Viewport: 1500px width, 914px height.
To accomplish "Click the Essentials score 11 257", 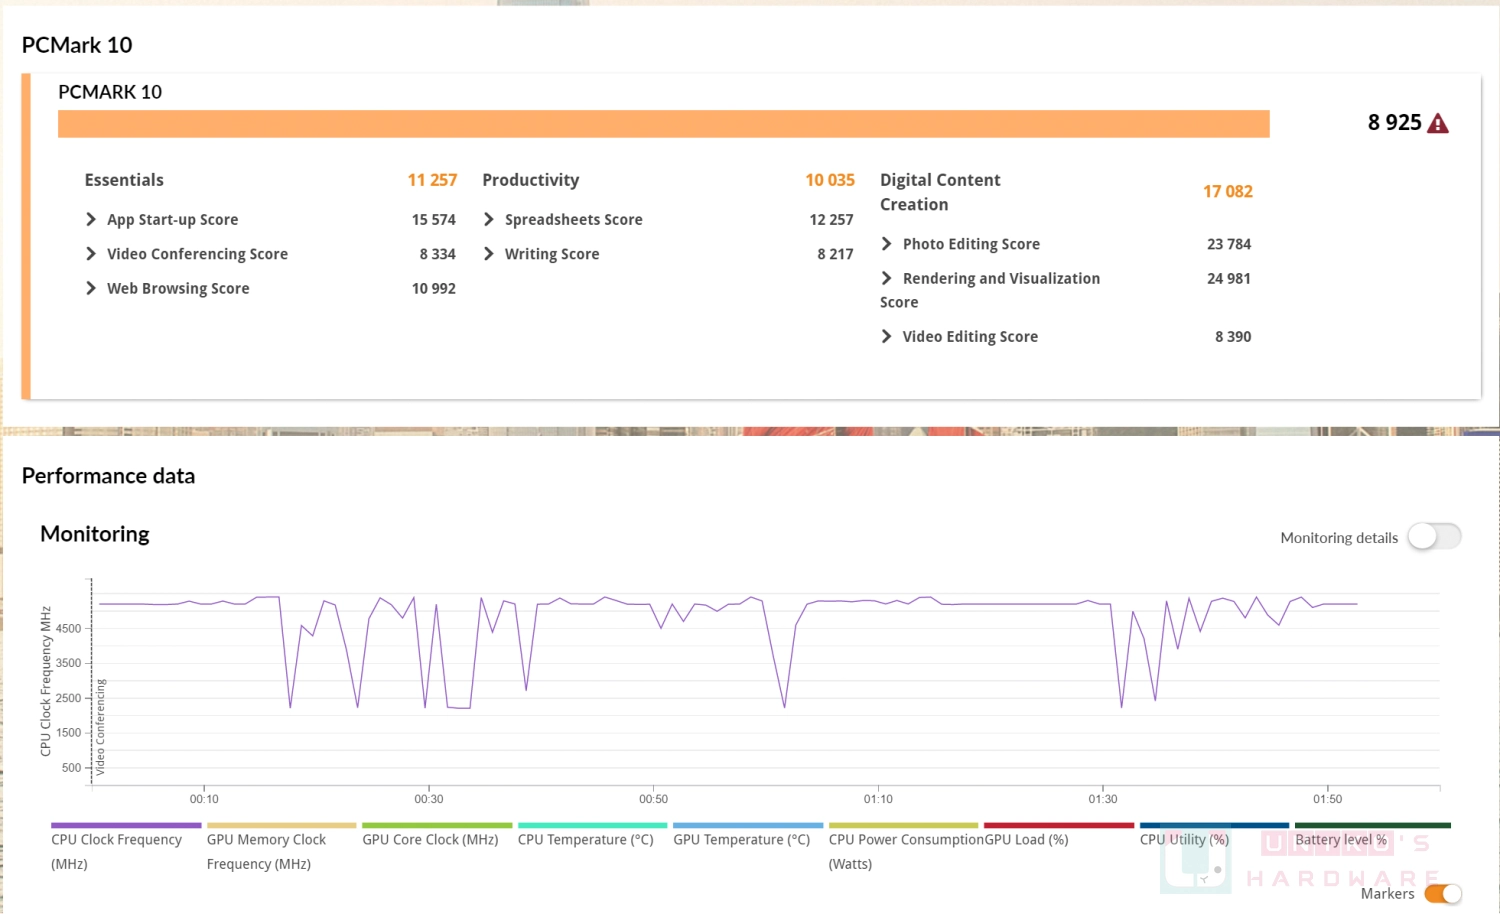I will click(432, 180).
